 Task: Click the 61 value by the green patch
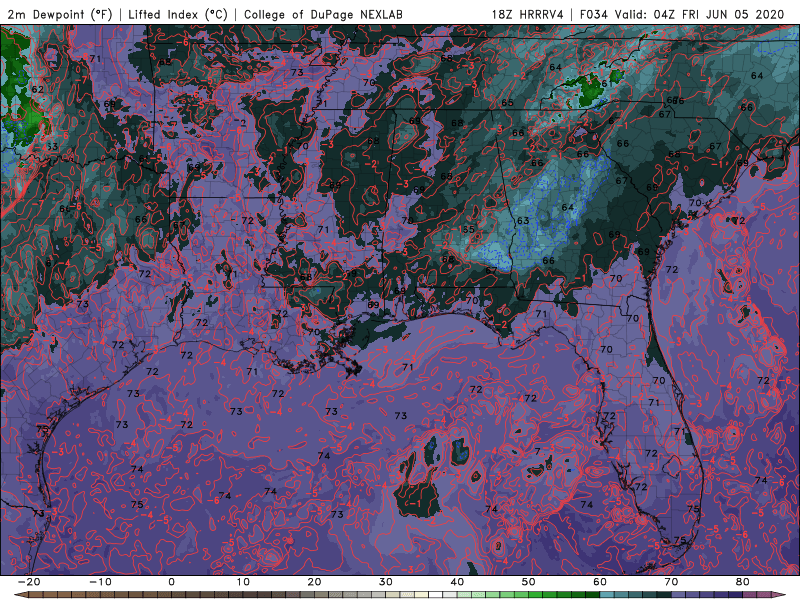(x=605, y=84)
